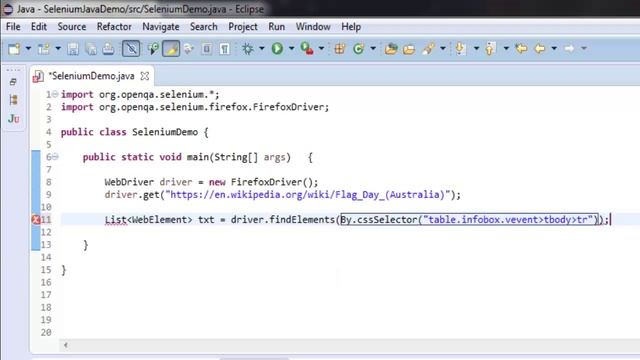
Task: Toggle Show Whitespace Characters pilcrow icon
Action: [x=224, y=49]
